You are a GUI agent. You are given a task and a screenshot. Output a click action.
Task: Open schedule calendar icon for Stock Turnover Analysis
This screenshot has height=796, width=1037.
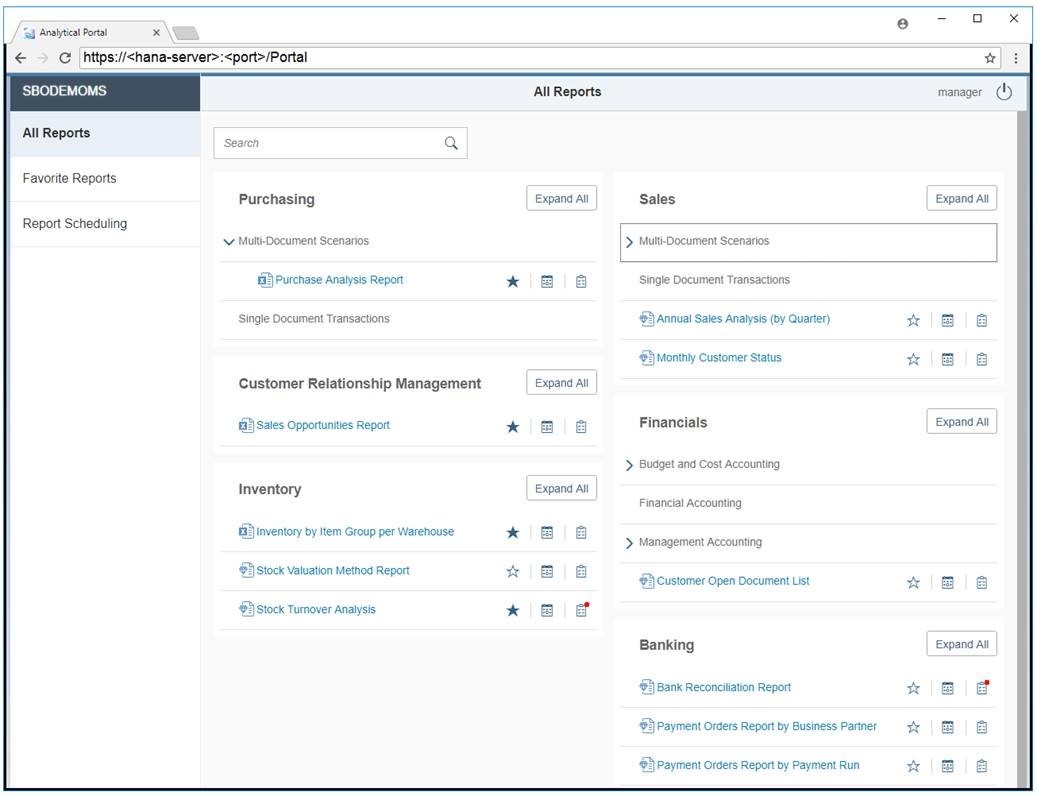coord(547,611)
